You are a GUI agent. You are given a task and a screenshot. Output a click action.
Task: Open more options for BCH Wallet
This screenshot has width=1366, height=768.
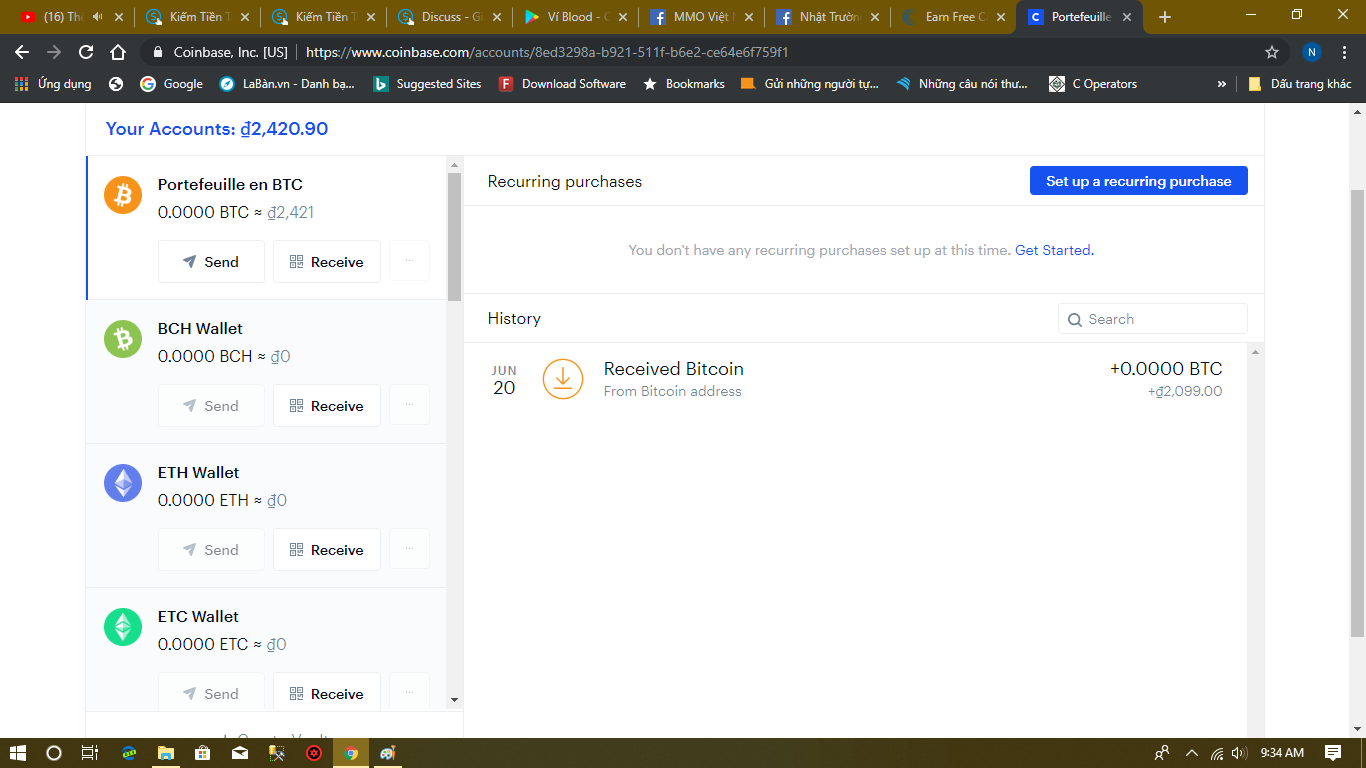point(409,405)
